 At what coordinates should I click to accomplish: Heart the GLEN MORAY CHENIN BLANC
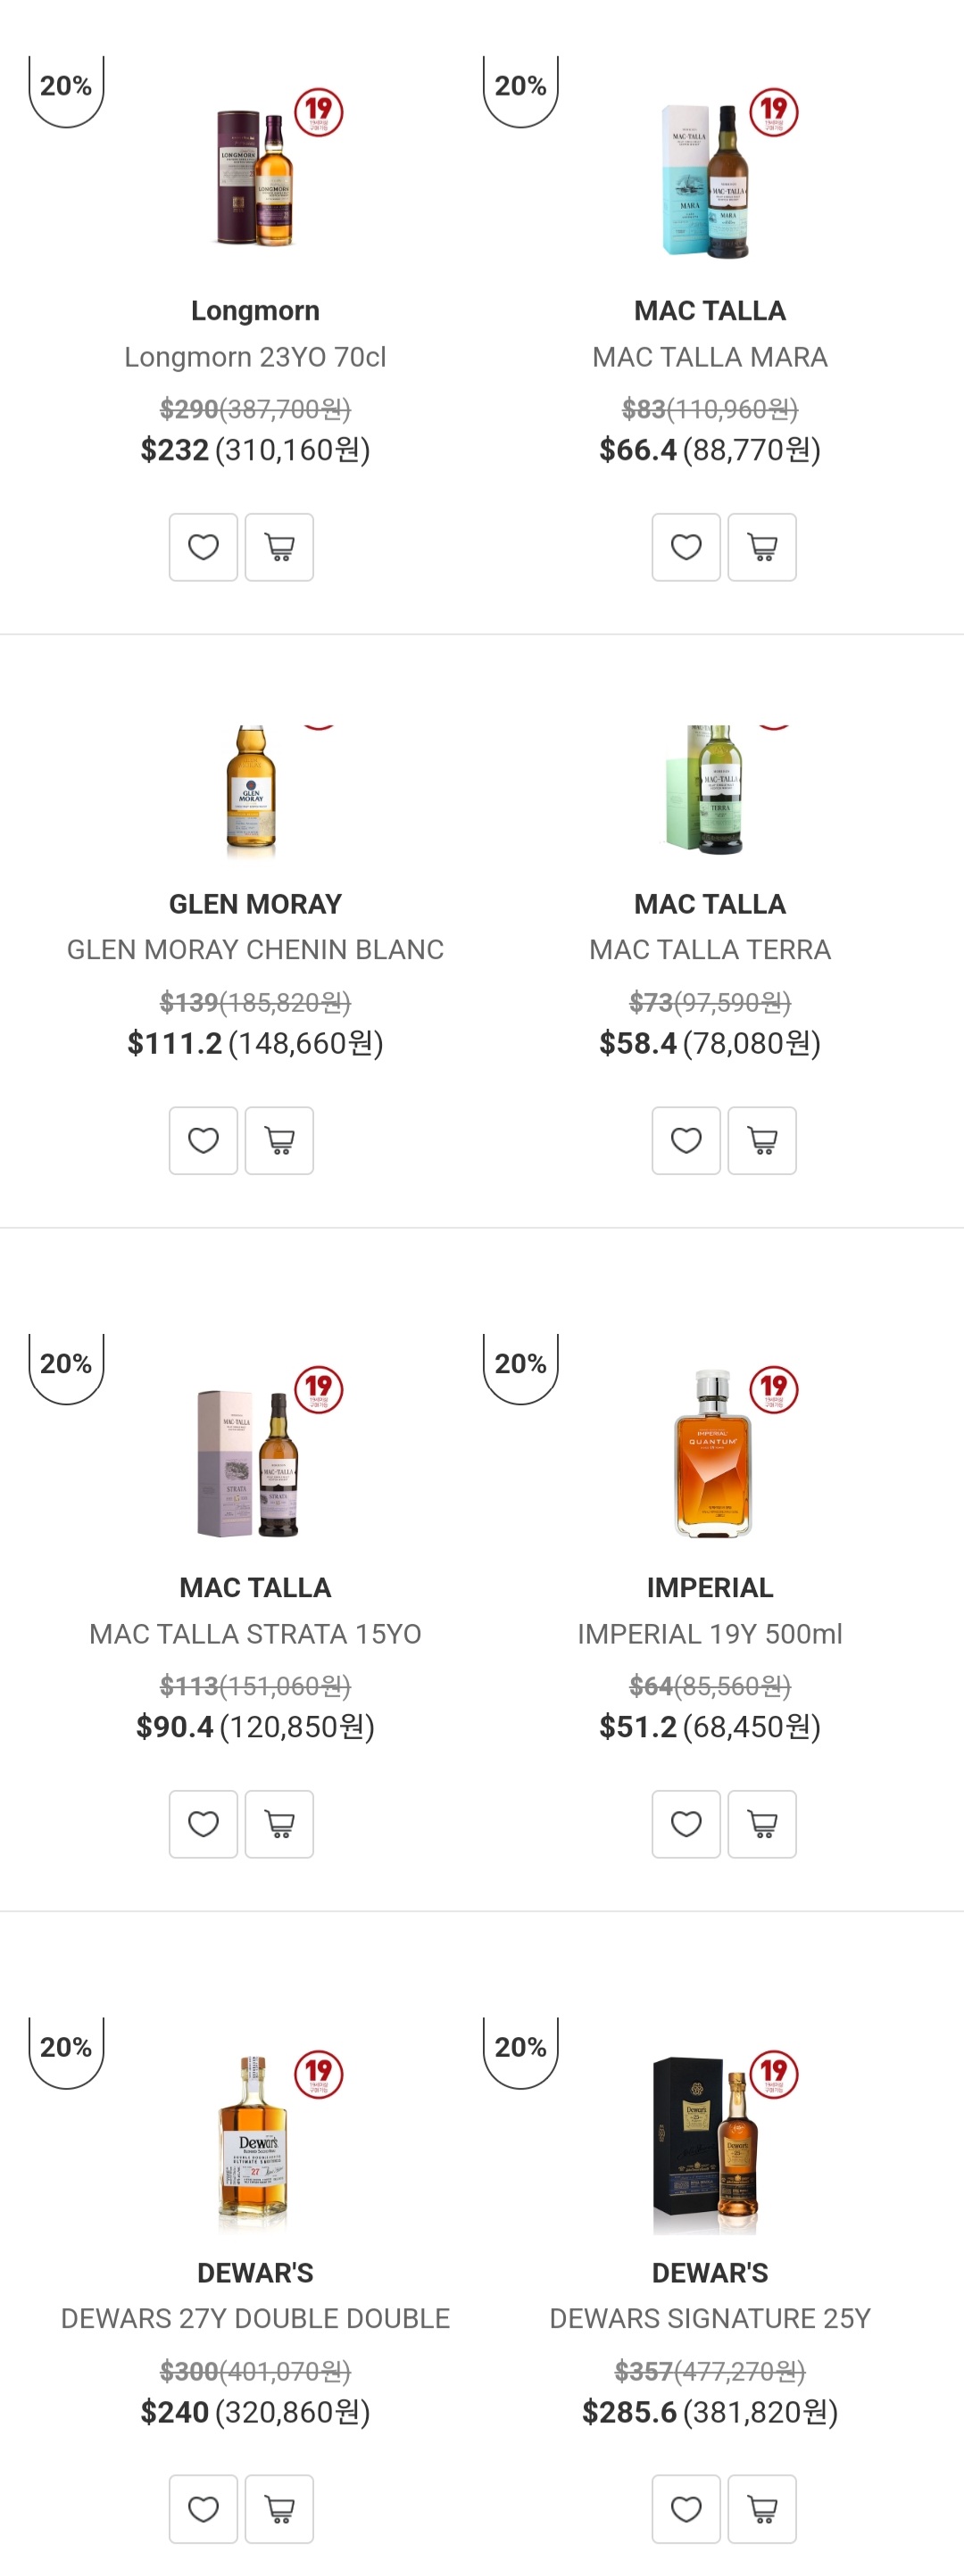click(203, 1140)
